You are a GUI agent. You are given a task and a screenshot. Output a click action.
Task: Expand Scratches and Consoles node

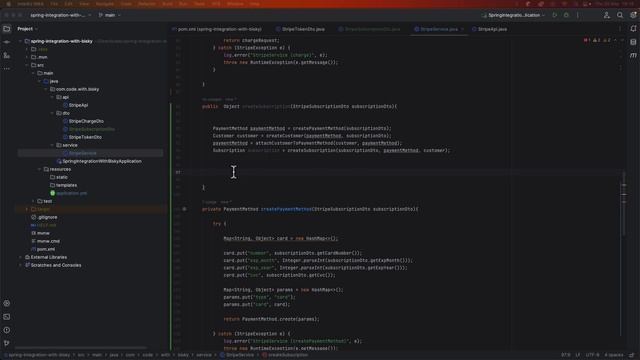[20, 265]
